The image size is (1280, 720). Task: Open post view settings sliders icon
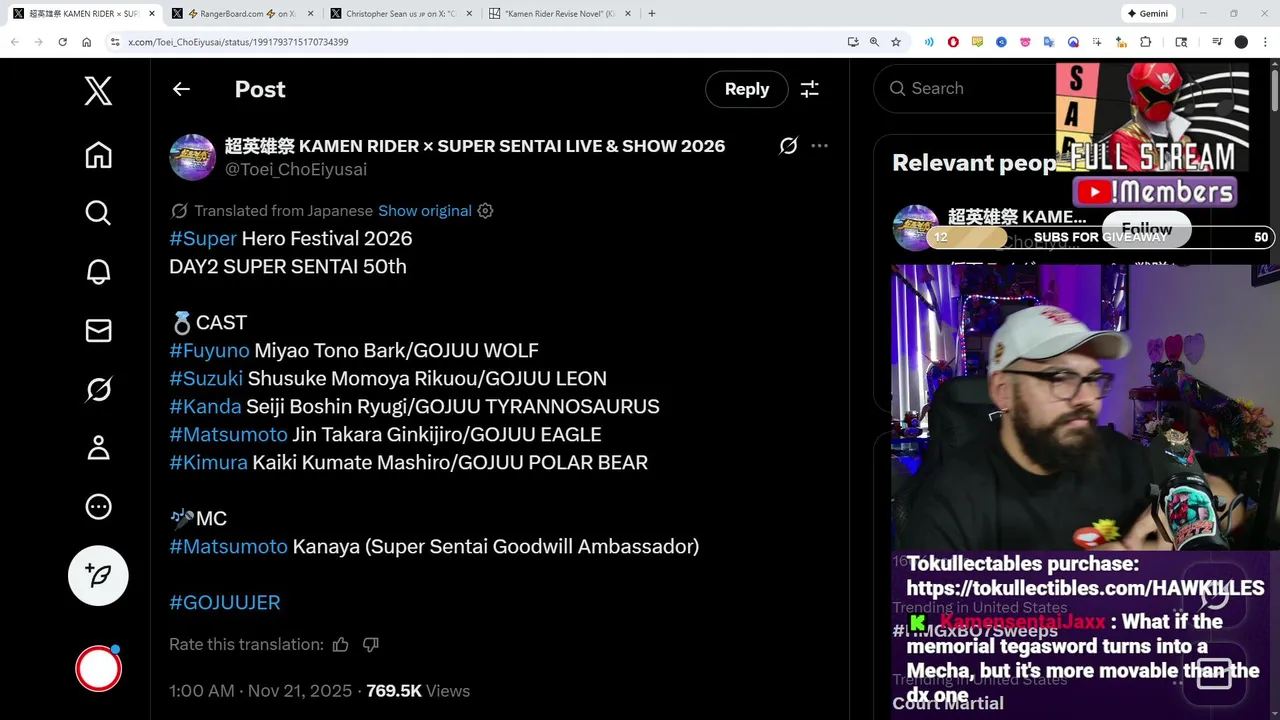[x=809, y=89]
